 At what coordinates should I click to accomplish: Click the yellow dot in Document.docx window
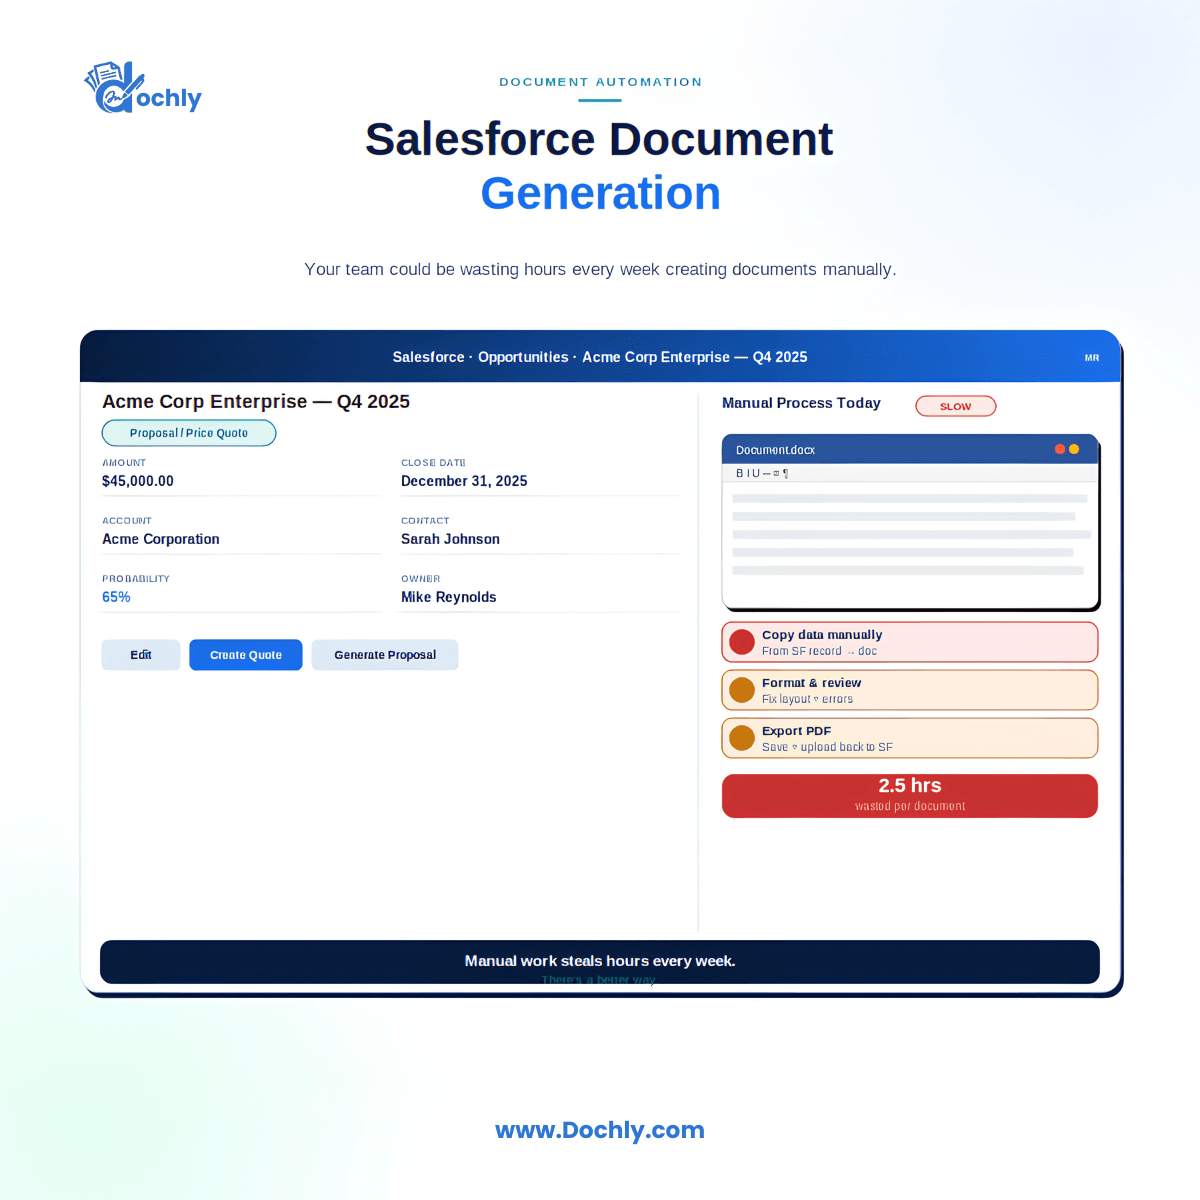[x=1074, y=449]
